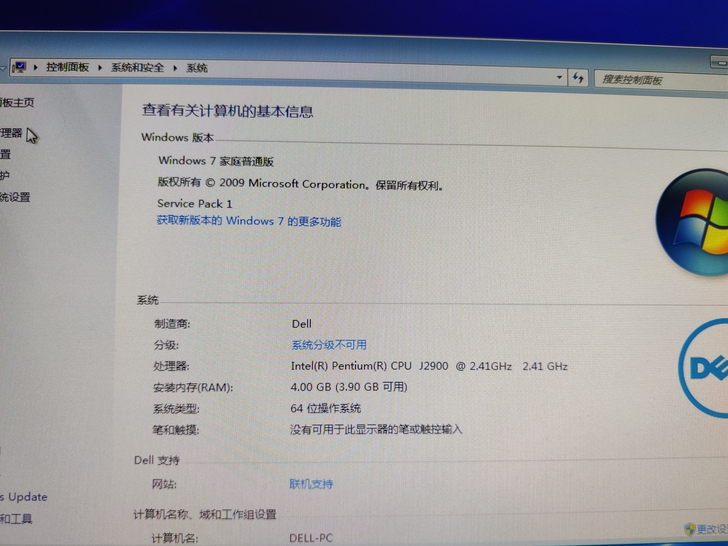Open sidebar link ending in 统设置
Image resolution: width=728 pixels, height=546 pixels.
click(15, 197)
